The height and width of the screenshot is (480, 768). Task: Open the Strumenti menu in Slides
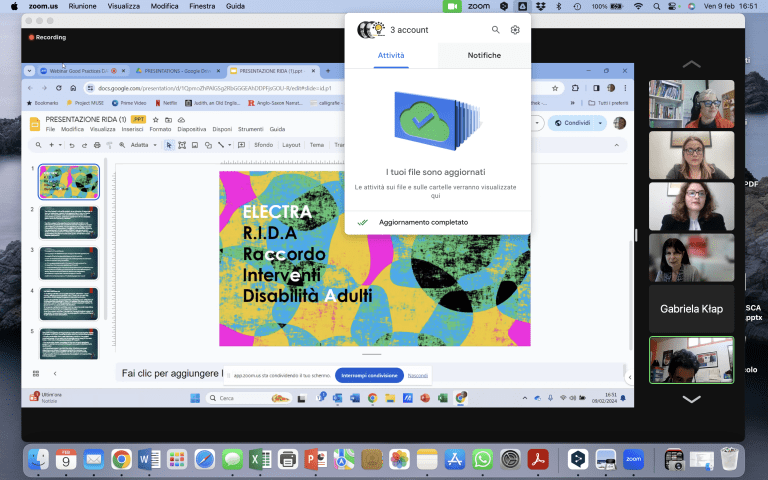pyautogui.click(x=250, y=129)
